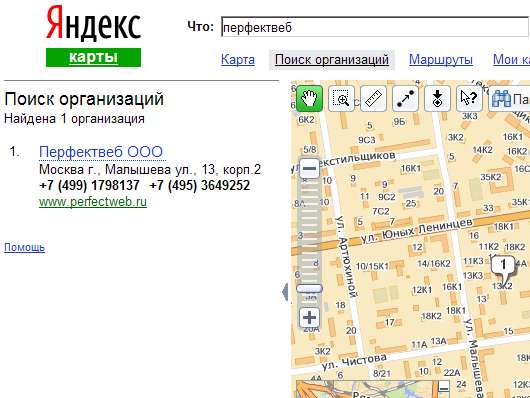Open the Перфектвеб ООО result link
The image size is (530, 398).
[x=101, y=152]
